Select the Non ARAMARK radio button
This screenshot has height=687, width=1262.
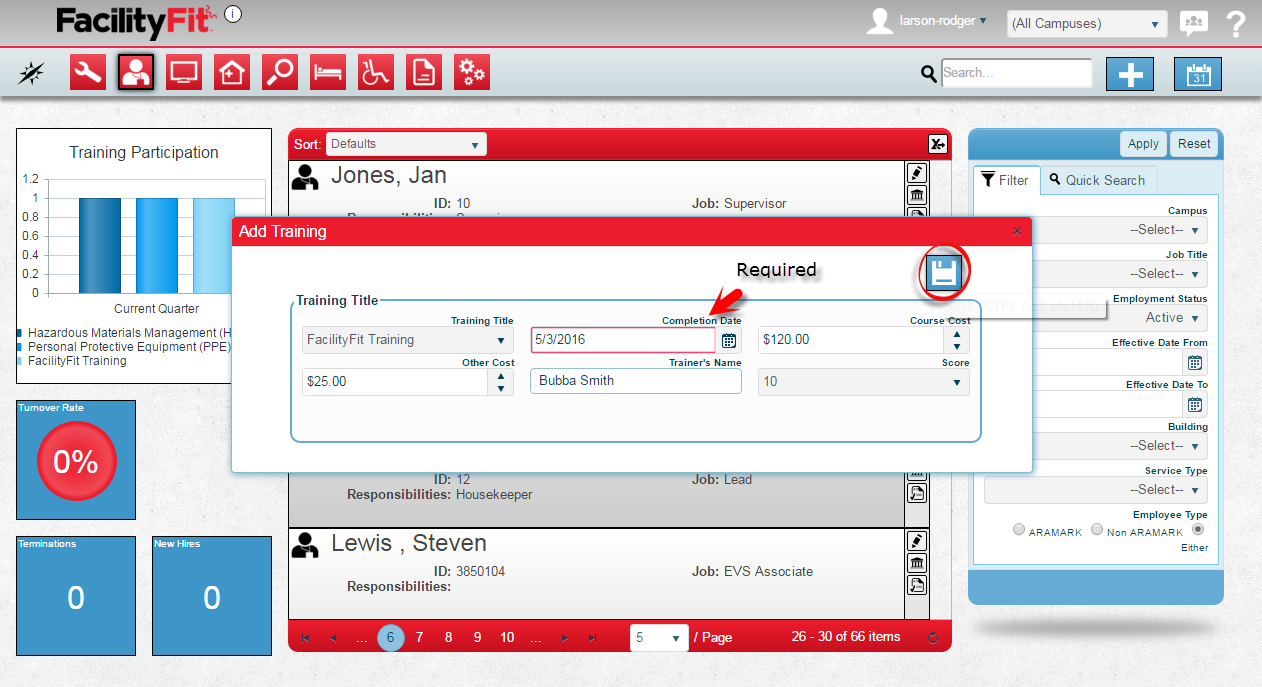(x=1097, y=529)
